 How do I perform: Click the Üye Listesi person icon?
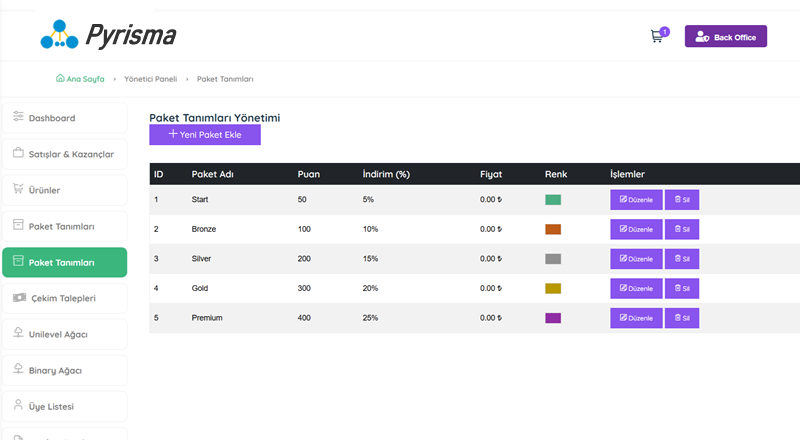[18, 406]
